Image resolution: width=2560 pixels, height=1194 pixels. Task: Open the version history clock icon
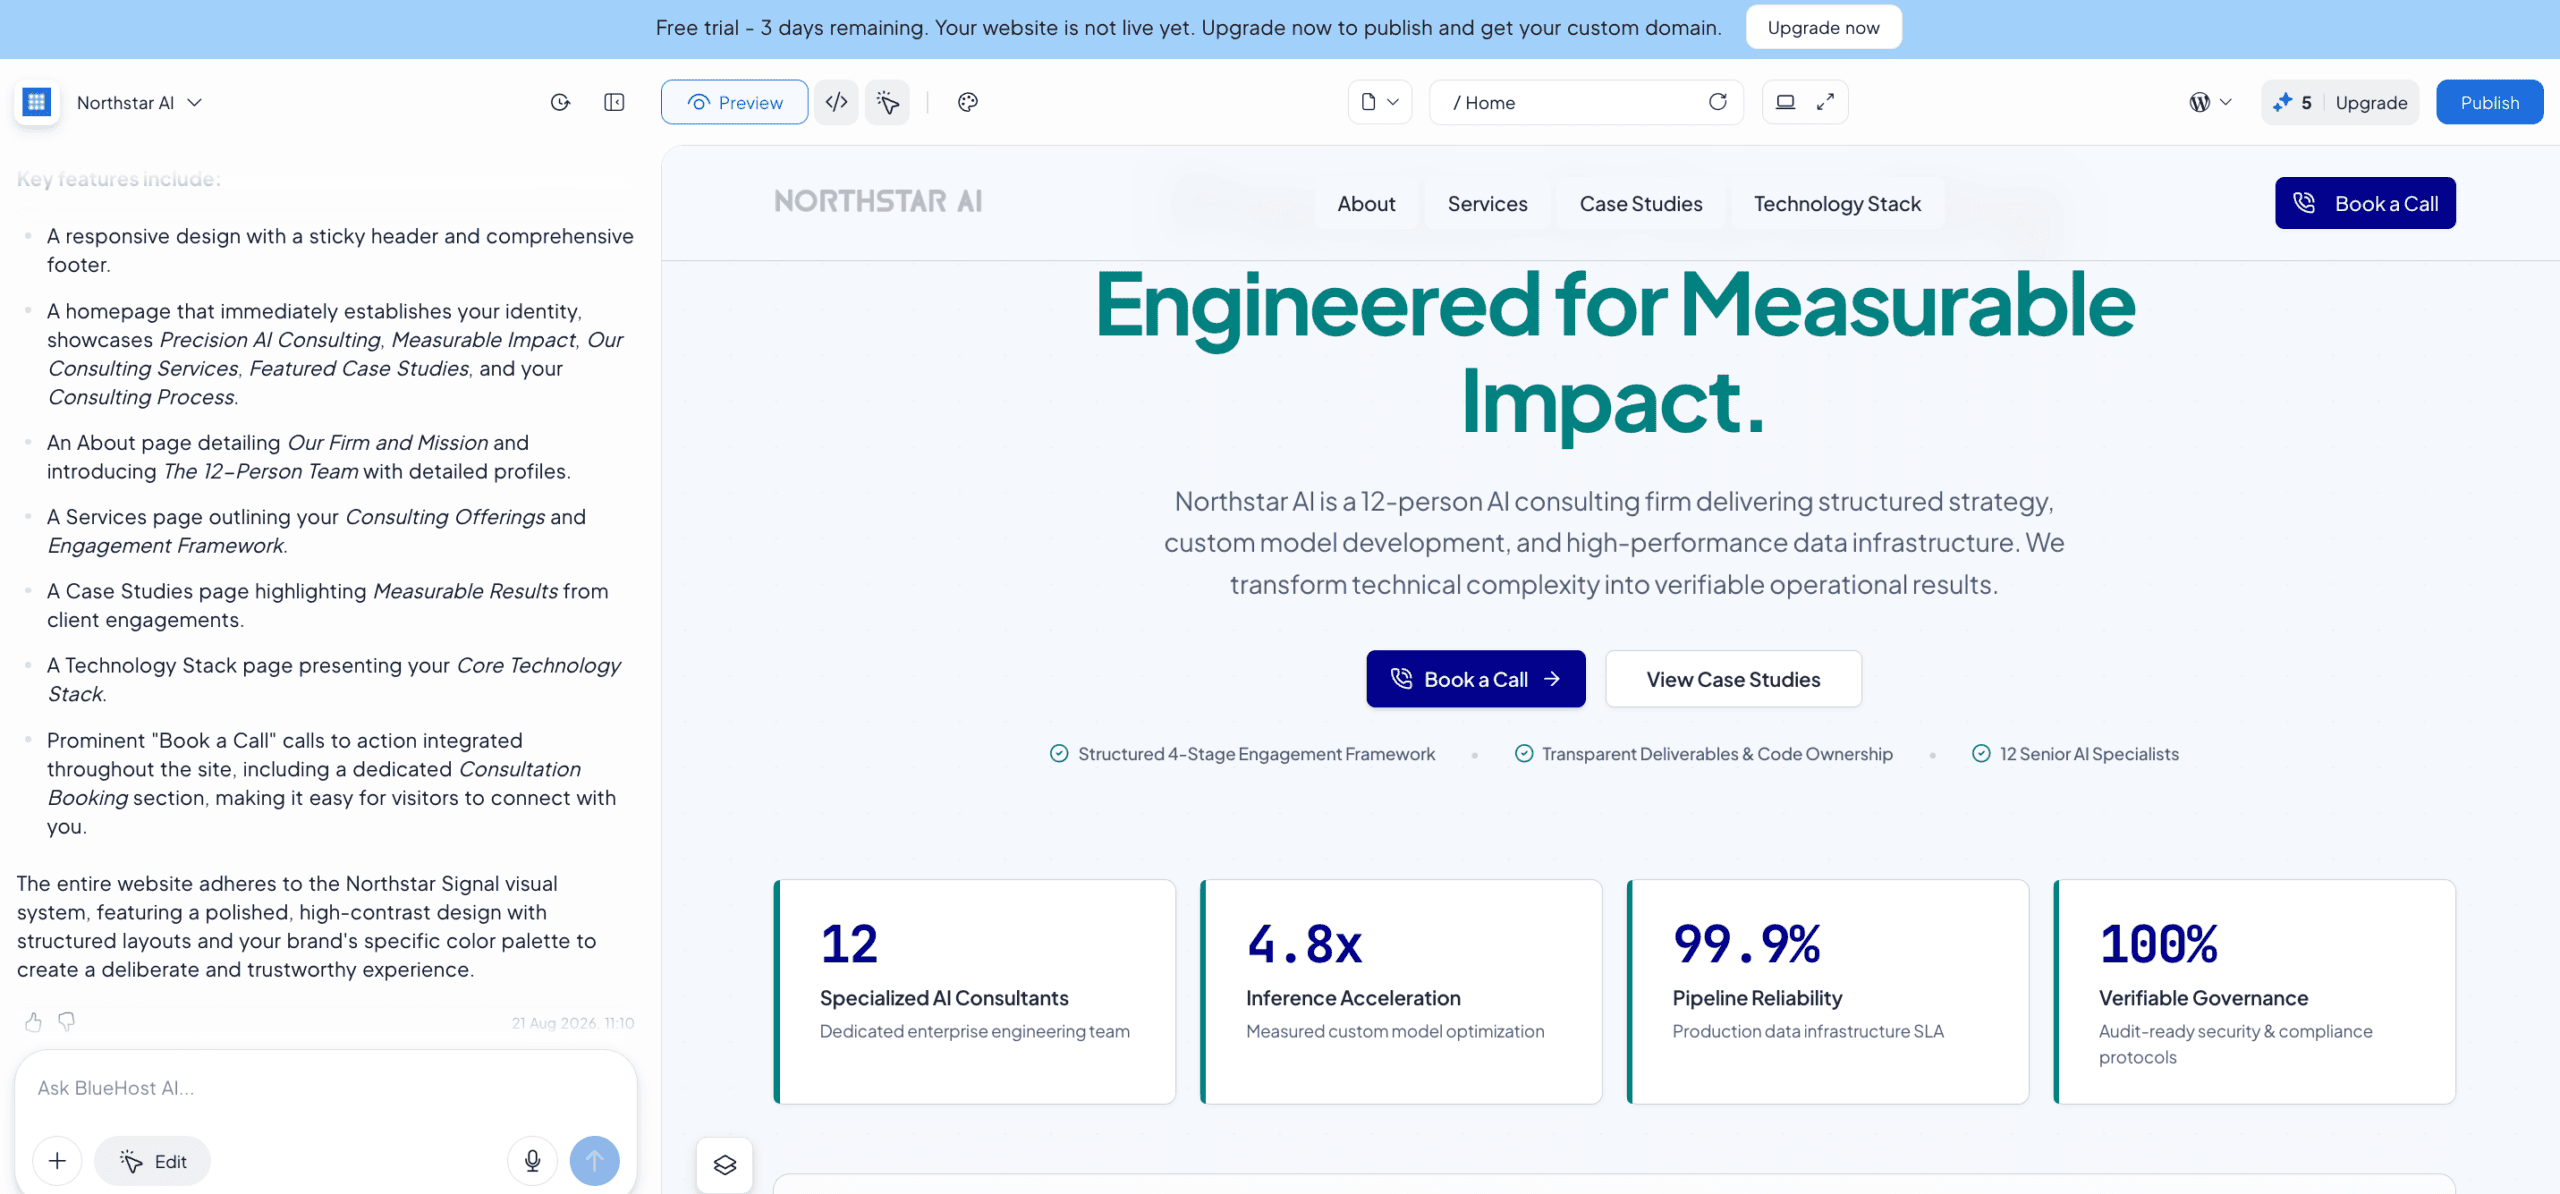tap(560, 102)
